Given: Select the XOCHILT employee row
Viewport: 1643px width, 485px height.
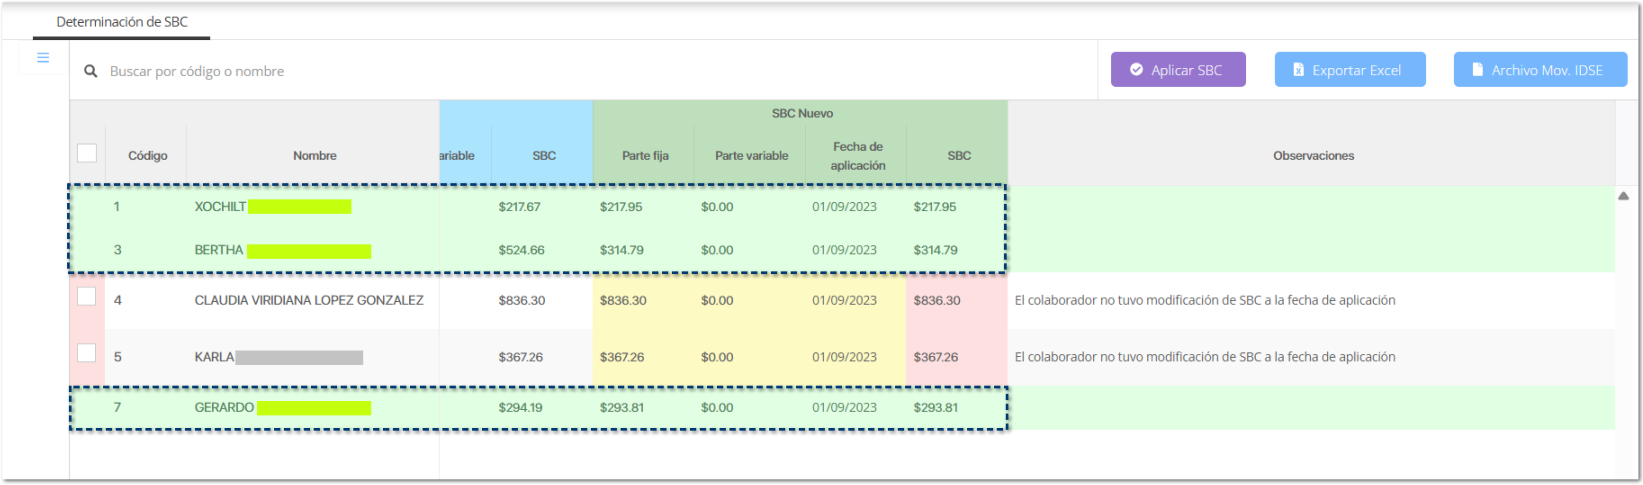Looking at the screenshot, I should pos(220,207).
